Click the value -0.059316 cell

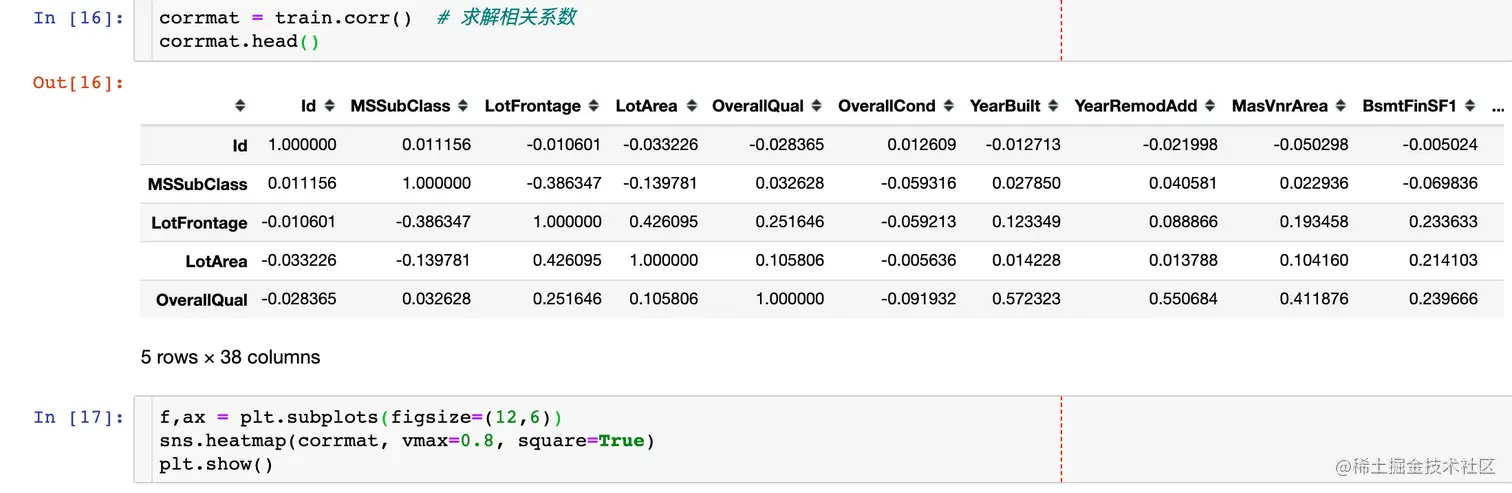tap(919, 183)
